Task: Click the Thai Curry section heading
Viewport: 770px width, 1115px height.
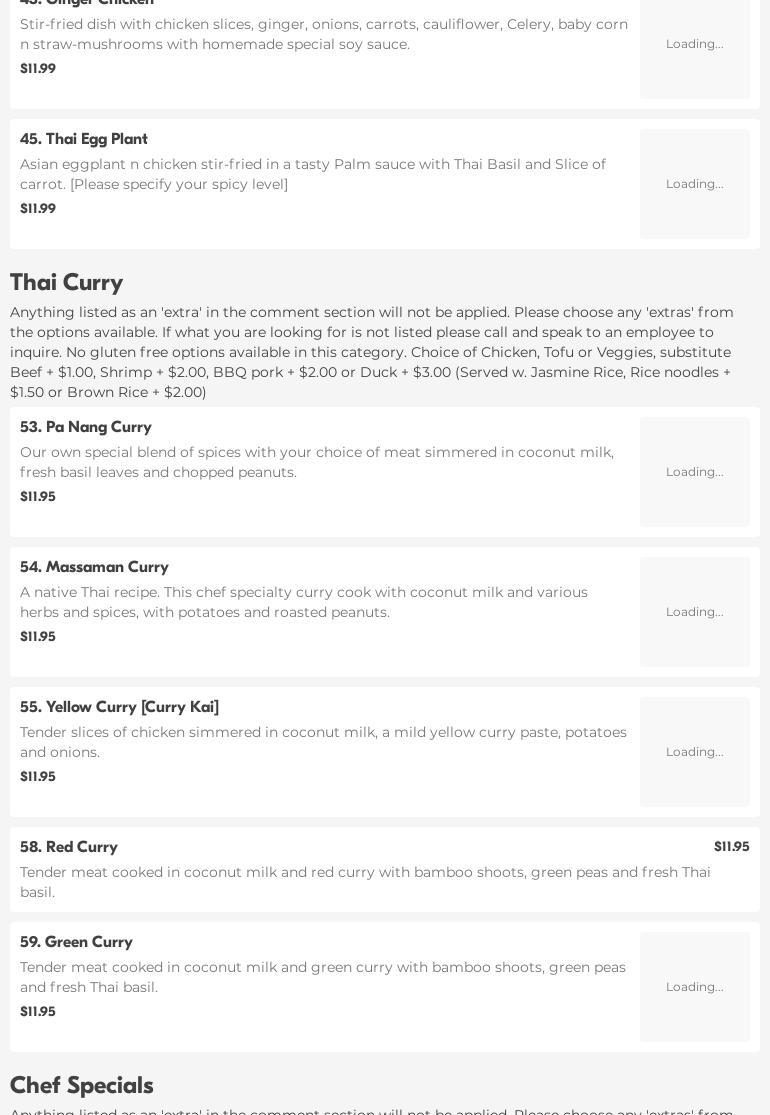Action: click(66, 282)
